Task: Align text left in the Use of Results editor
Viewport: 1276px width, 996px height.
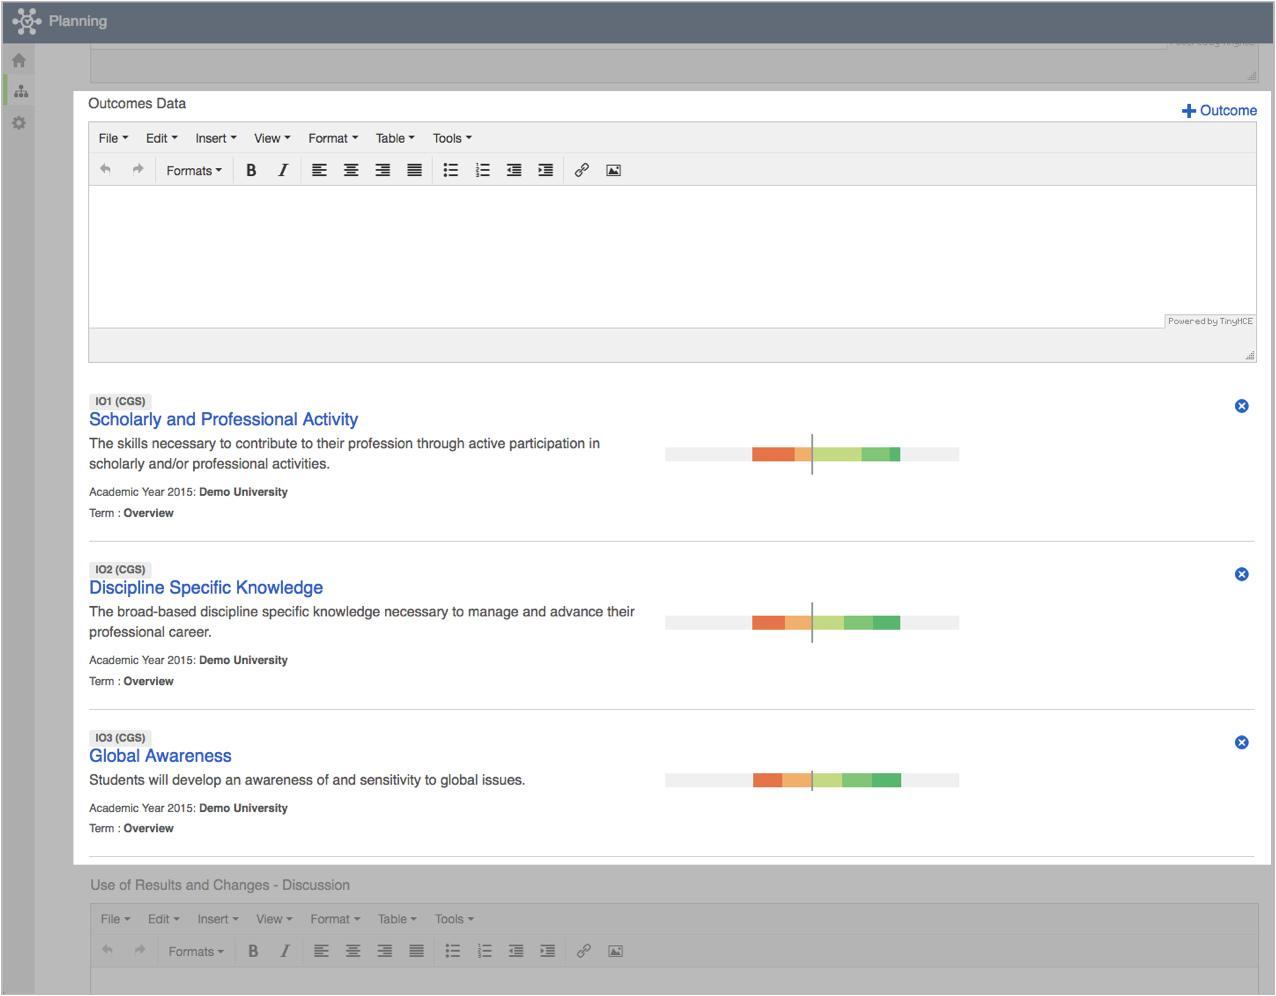Action: pos(321,951)
